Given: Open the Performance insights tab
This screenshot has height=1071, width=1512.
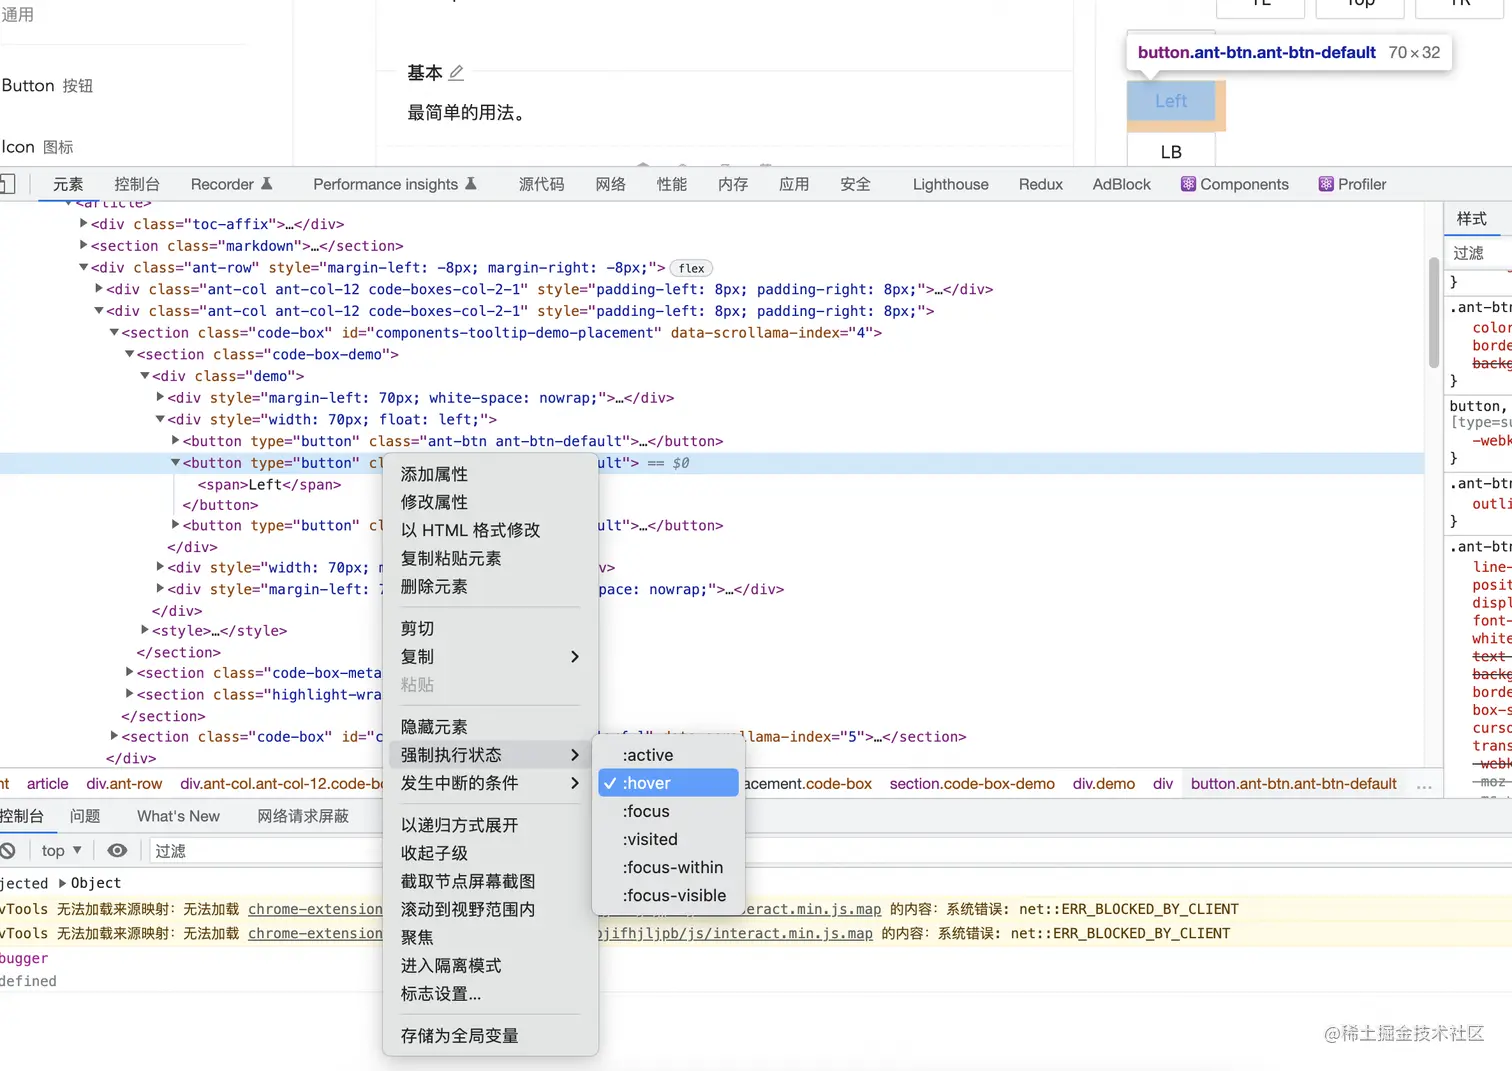Looking at the screenshot, I should tap(385, 184).
